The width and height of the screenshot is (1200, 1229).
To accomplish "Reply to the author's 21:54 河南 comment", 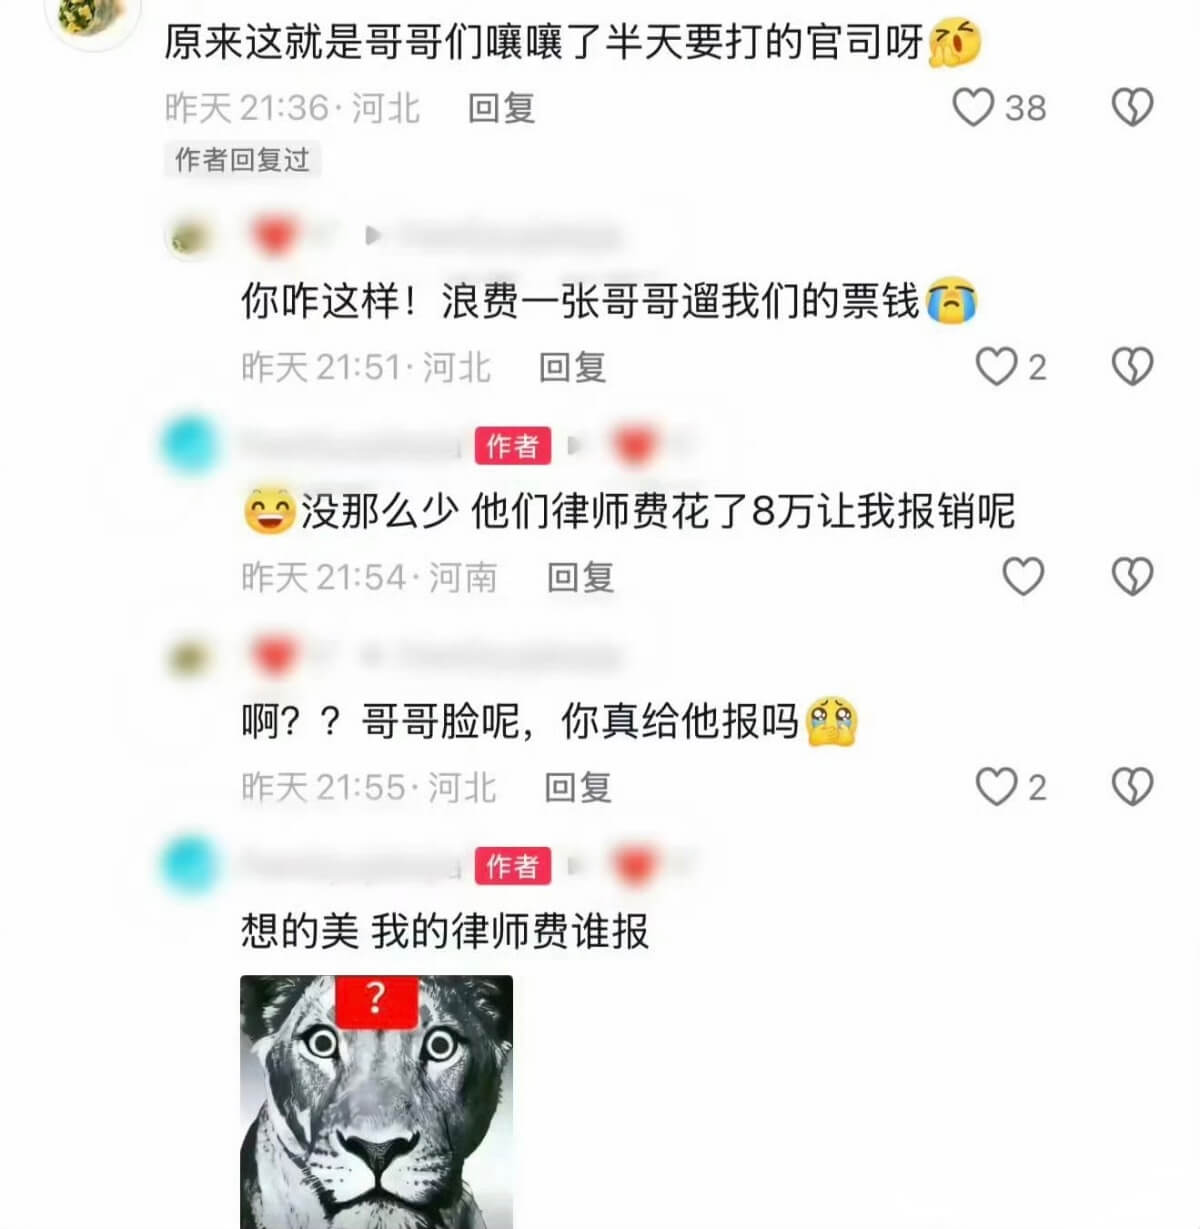I will [x=581, y=578].
